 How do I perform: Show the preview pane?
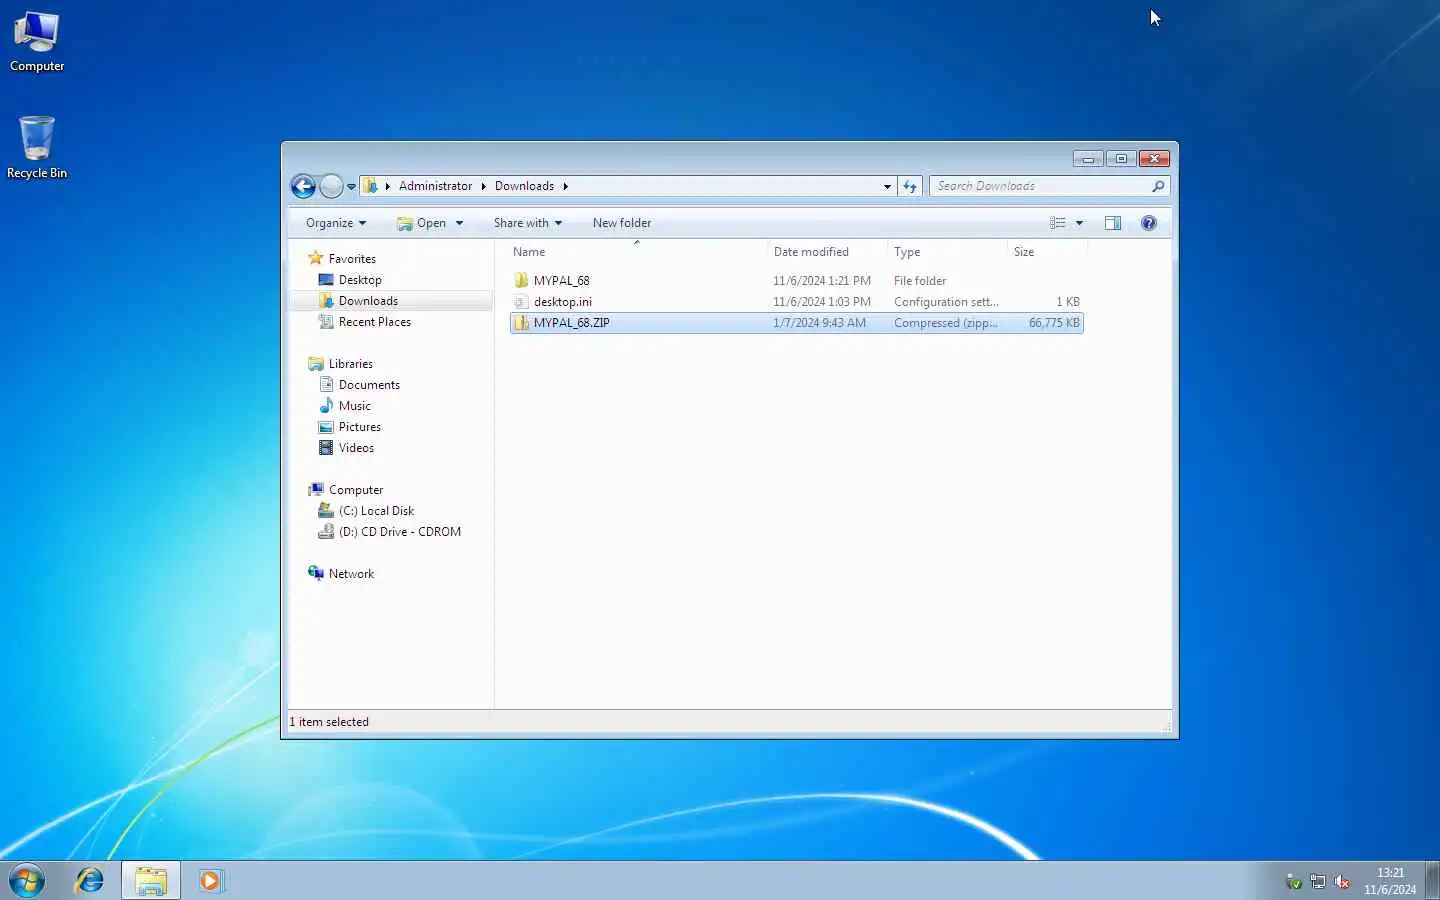[1113, 223]
